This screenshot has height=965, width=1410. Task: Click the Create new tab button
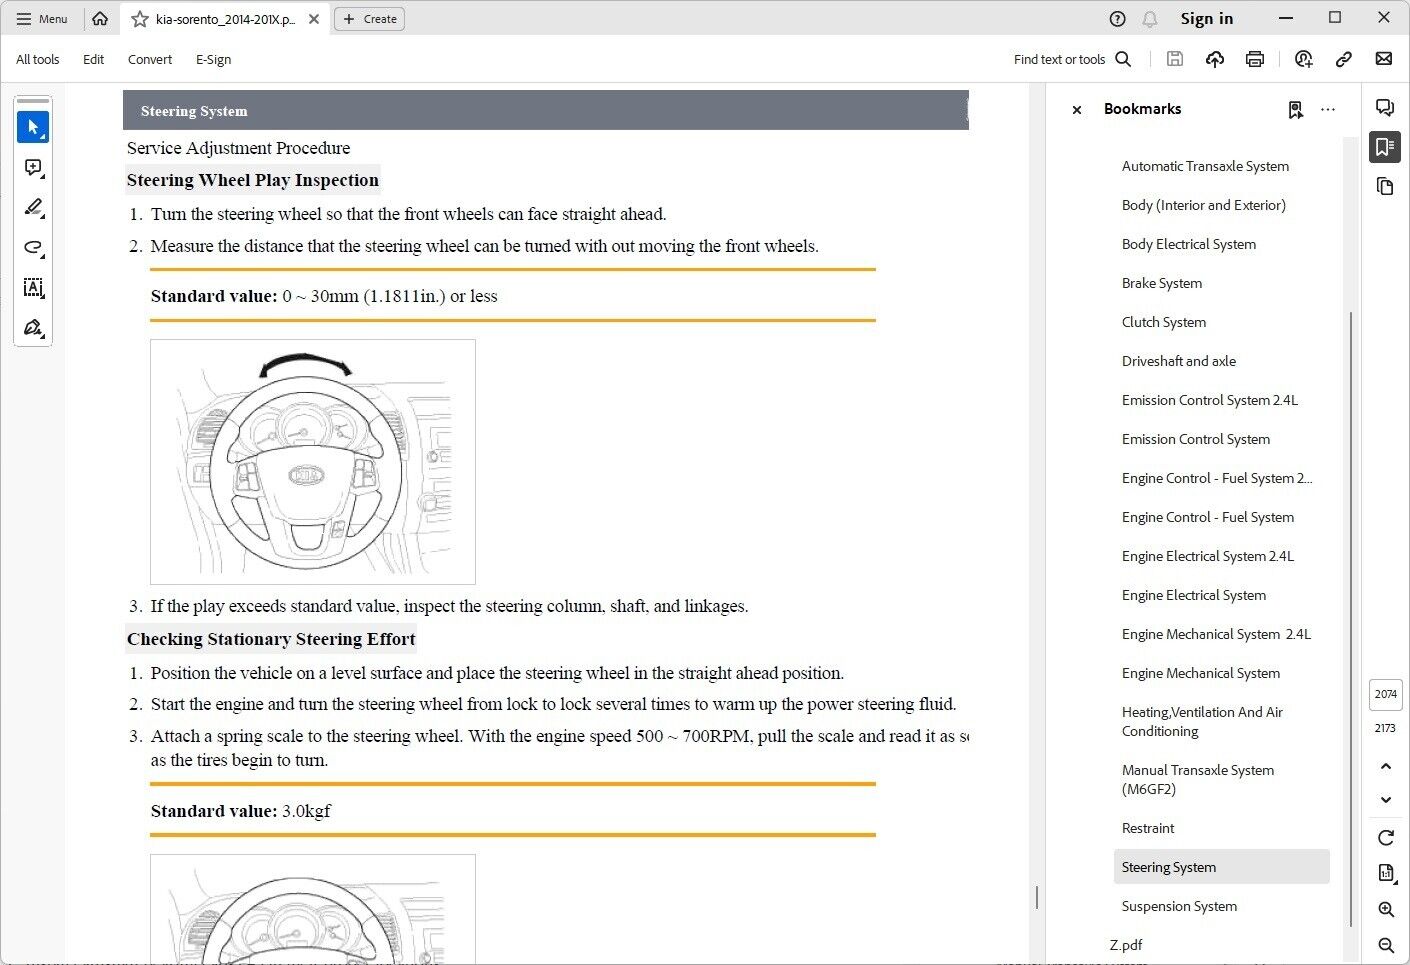pos(369,19)
